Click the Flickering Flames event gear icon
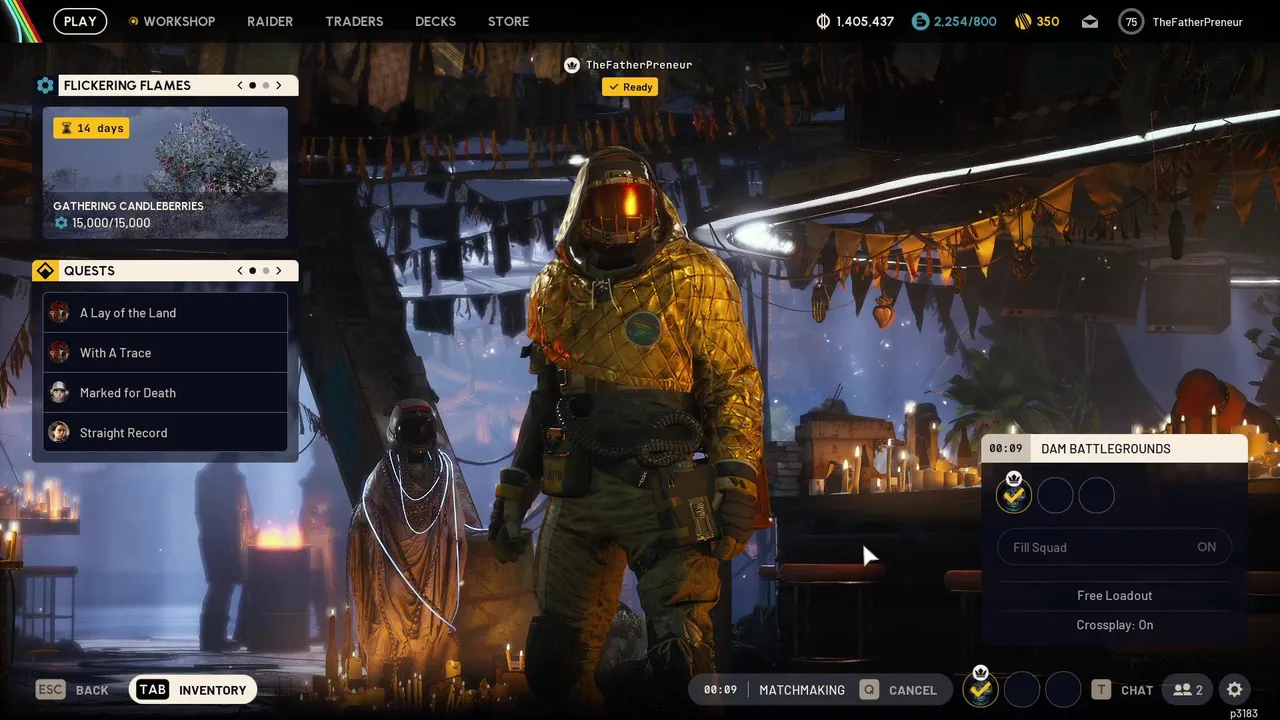 tap(45, 86)
